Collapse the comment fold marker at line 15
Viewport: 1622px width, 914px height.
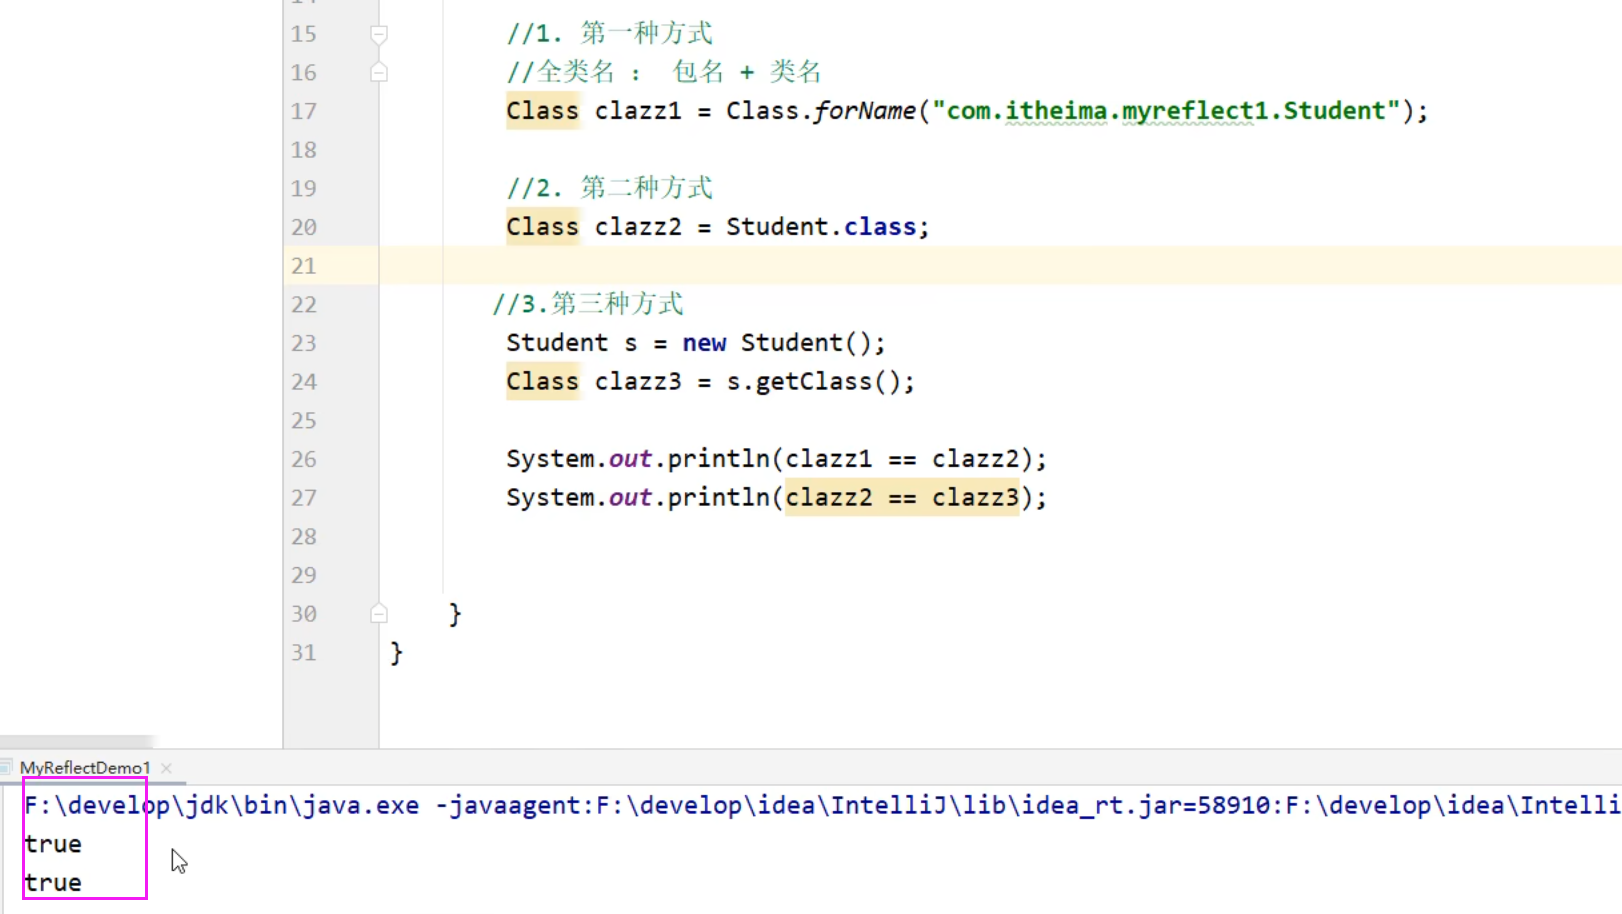[x=379, y=35]
